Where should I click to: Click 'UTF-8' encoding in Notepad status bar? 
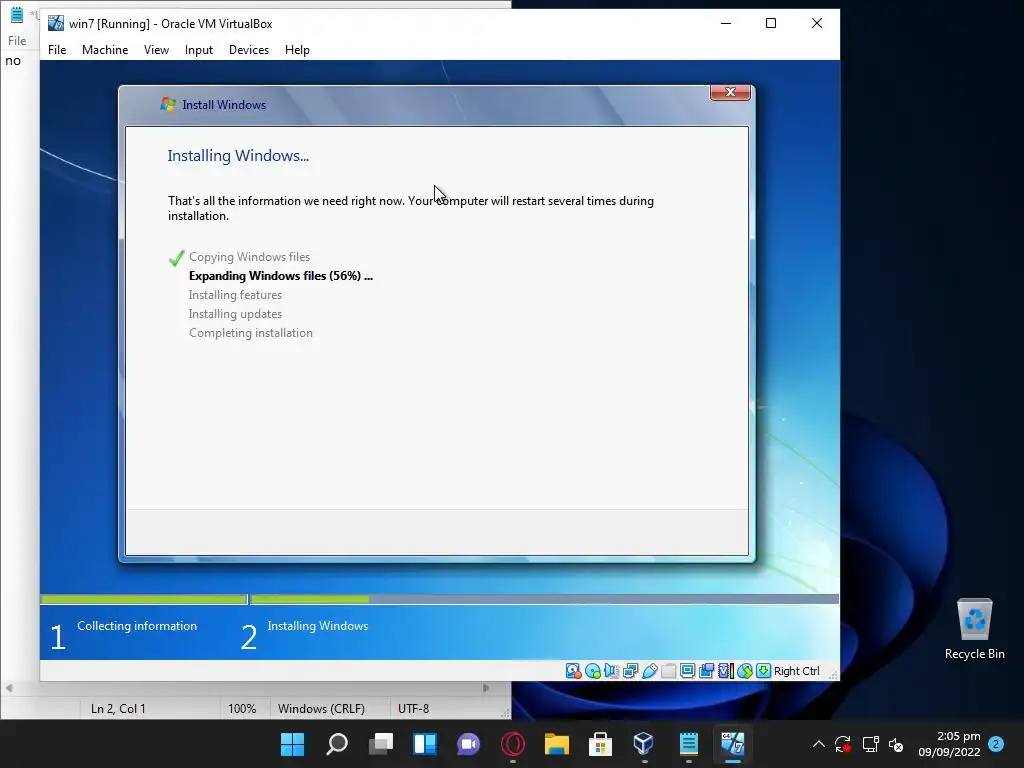pyautogui.click(x=413, y=709)
